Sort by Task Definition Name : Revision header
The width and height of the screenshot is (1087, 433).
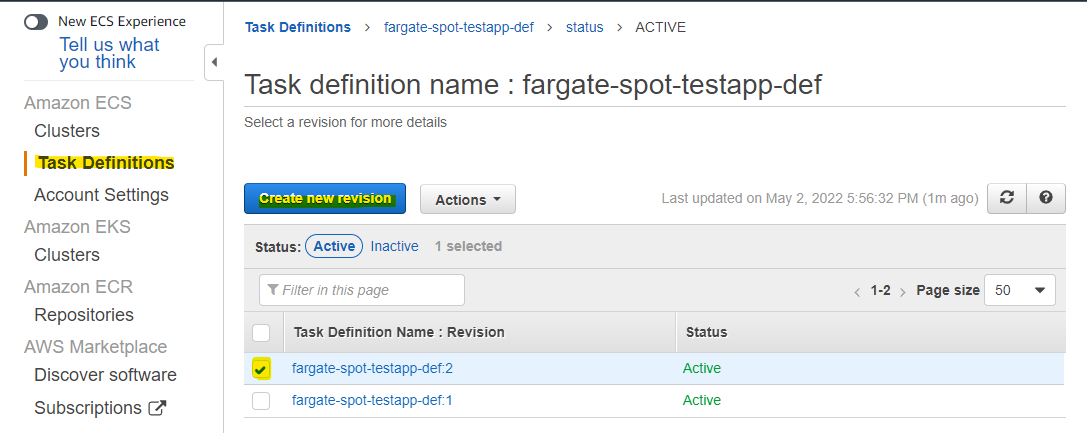click(399, 332)
